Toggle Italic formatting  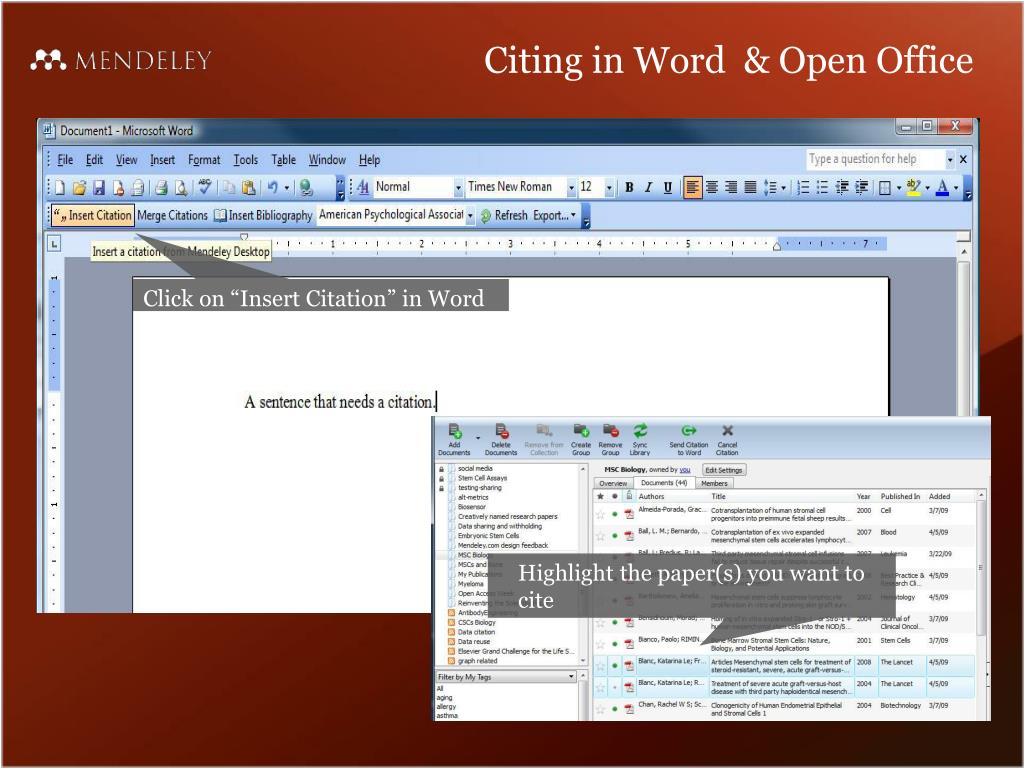tap(648, 187)
